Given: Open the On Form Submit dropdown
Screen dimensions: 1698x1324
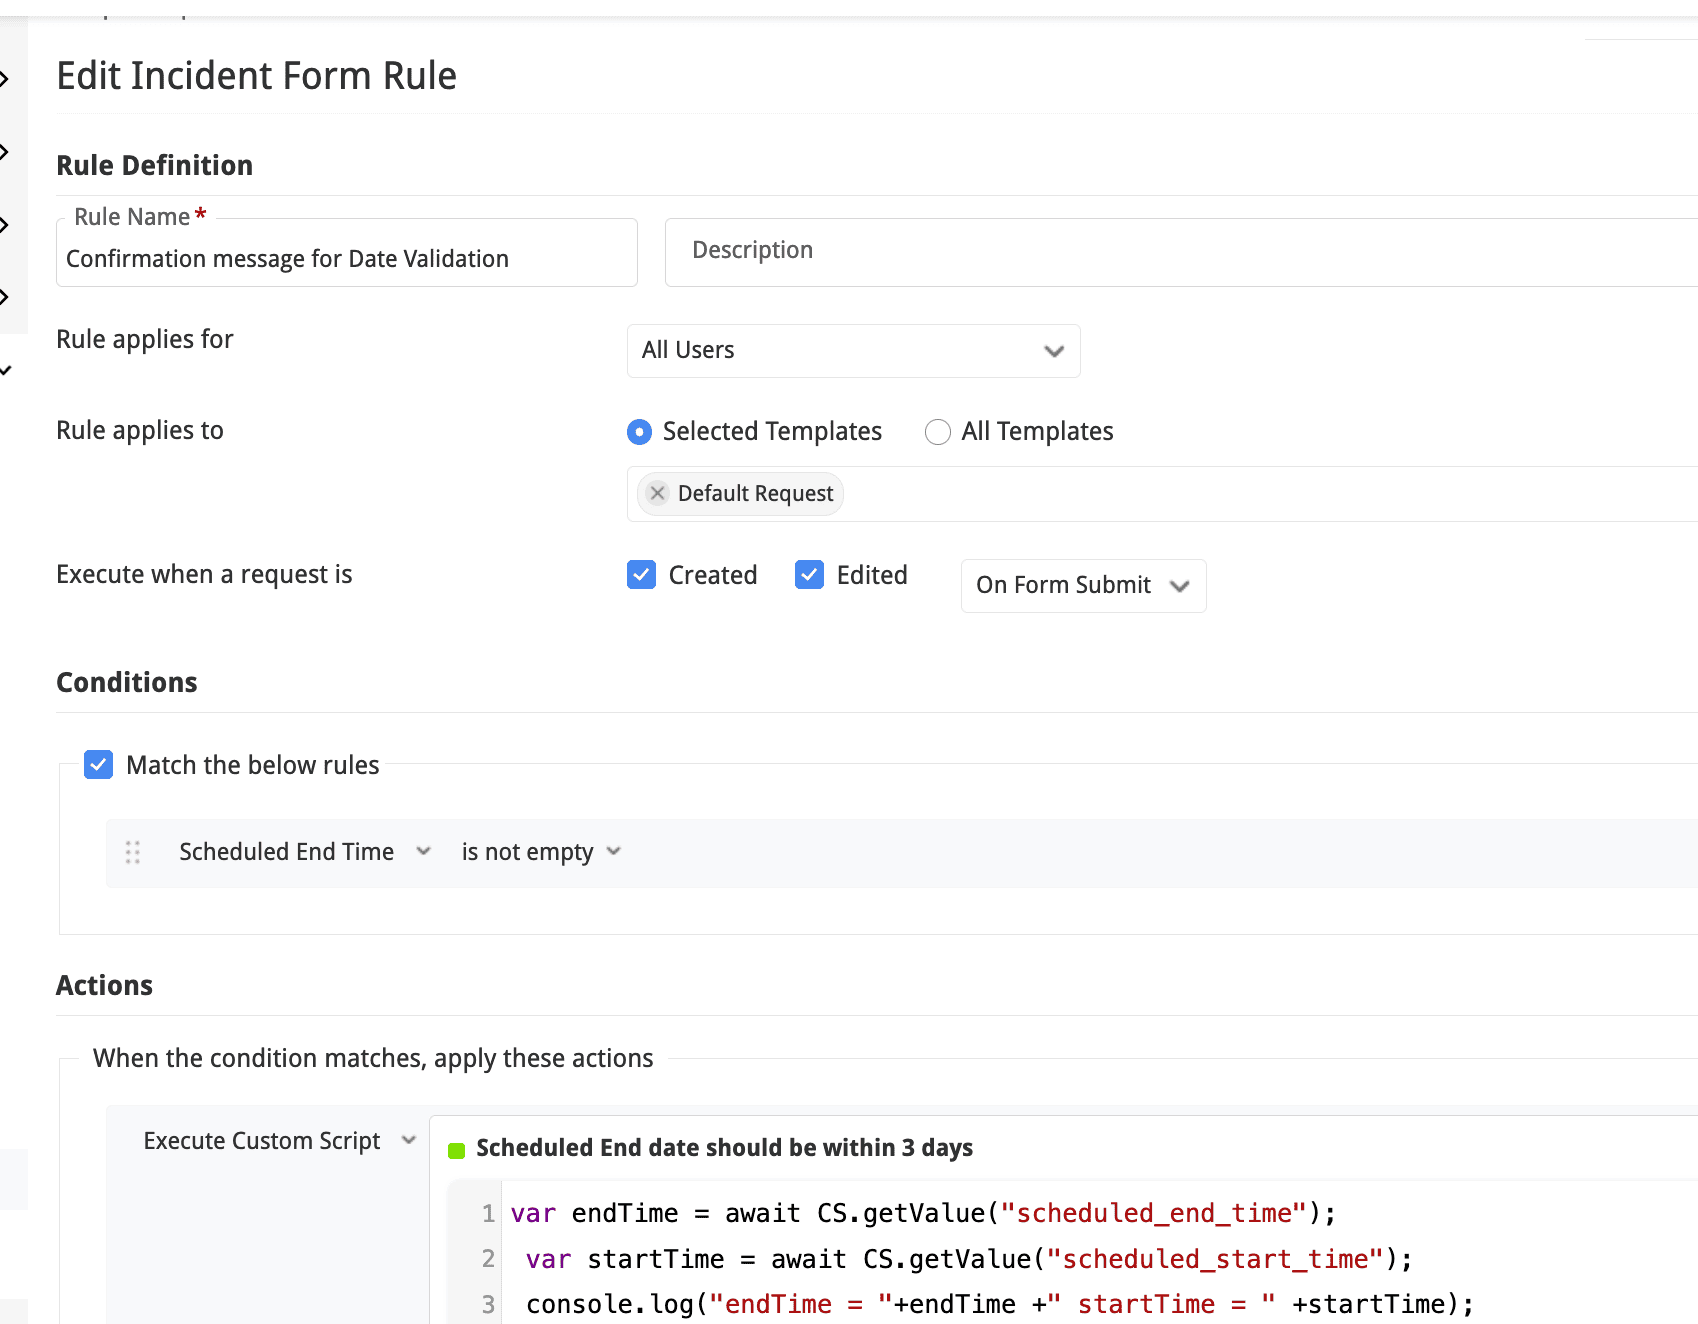Looking at the screenshot, I should (1082, 586).
